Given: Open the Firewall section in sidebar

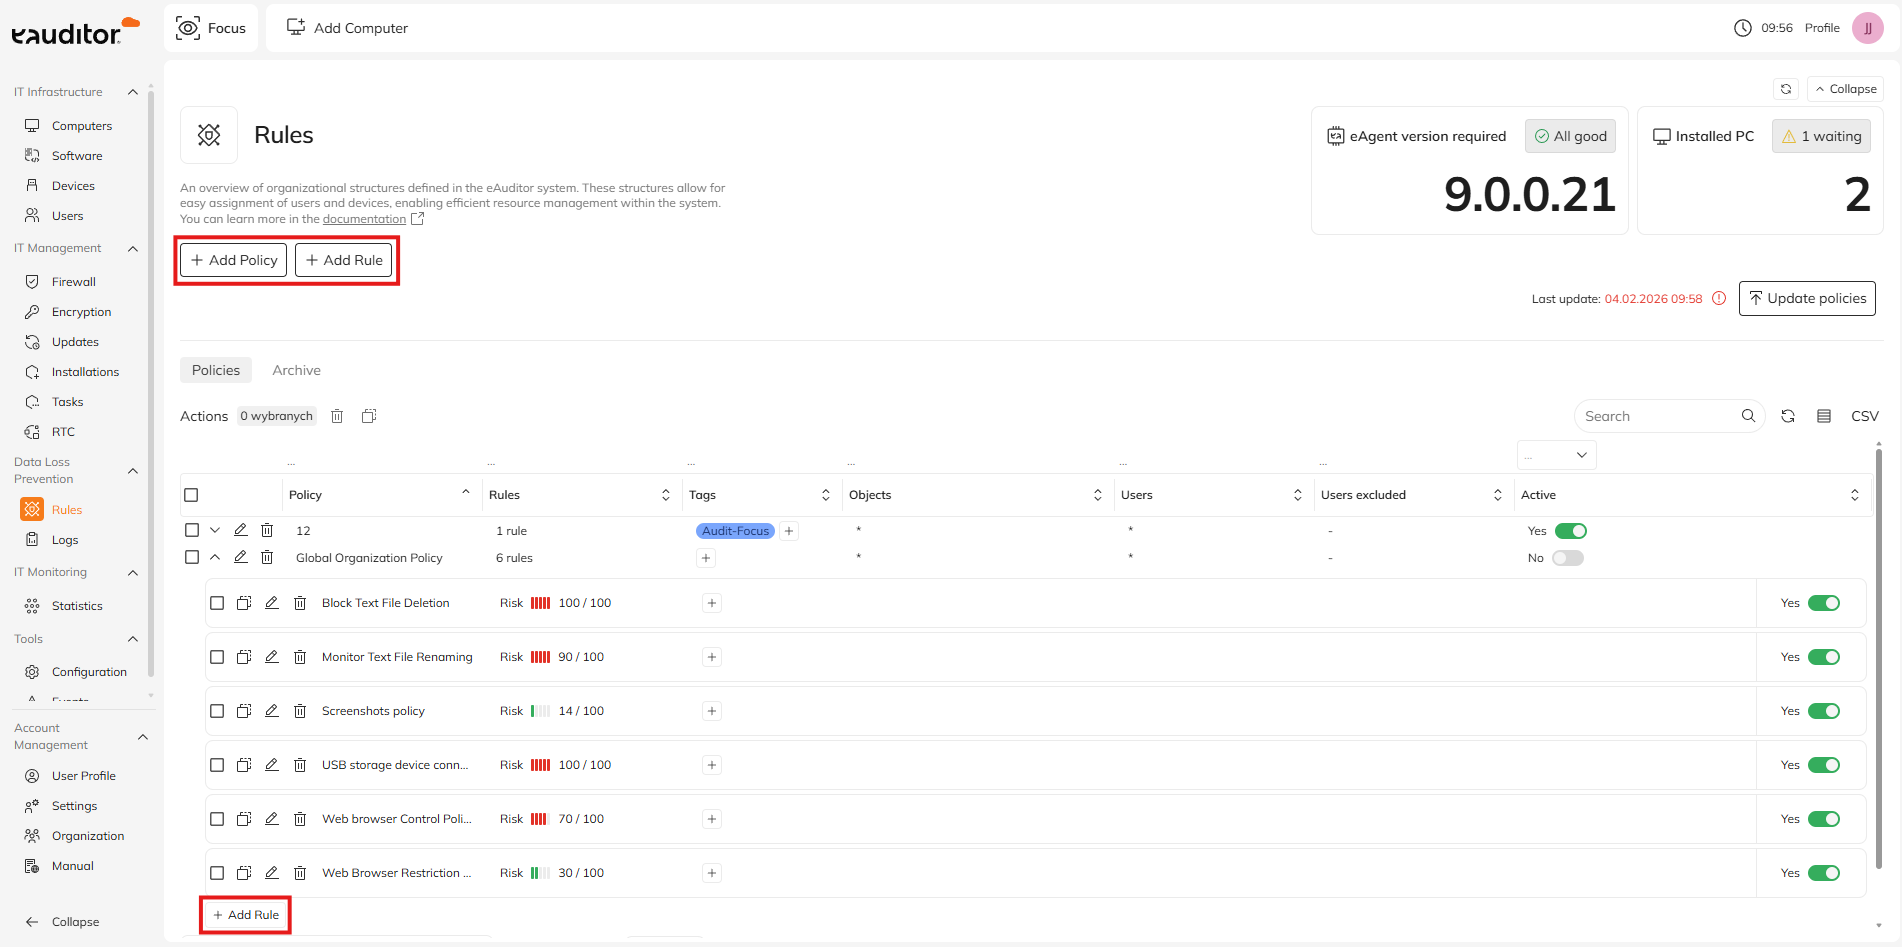Looking at the screenshot, I should (x=73, y=282).
